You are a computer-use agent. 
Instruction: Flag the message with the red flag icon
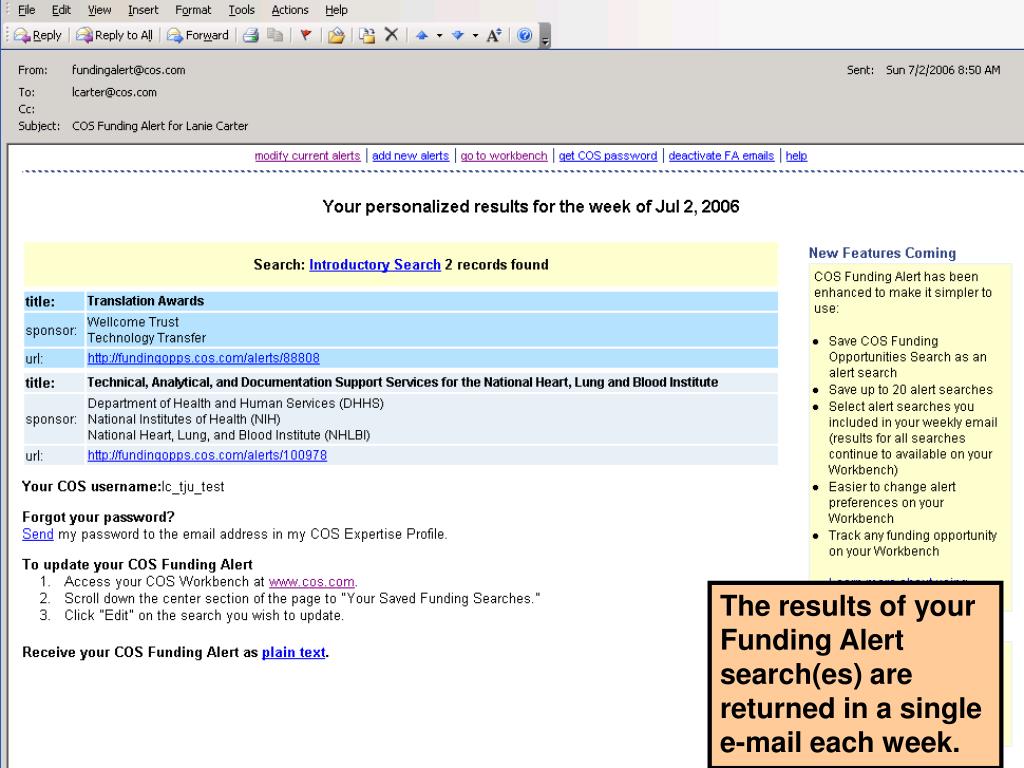coord(306,35)
